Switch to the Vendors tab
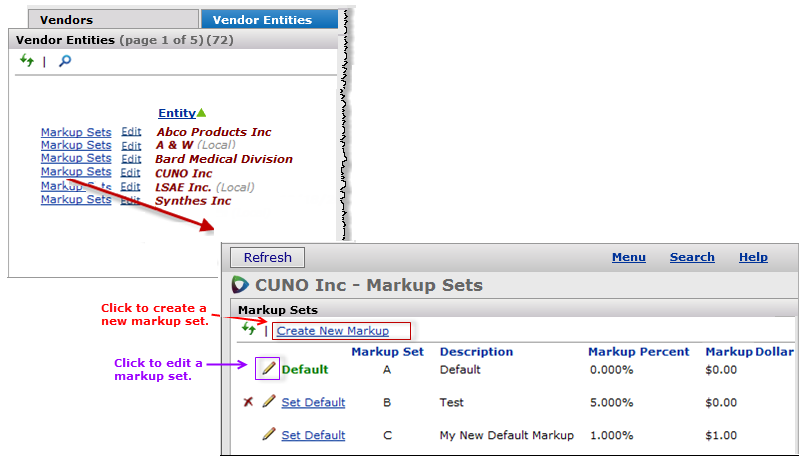The height and width of the screenshot is (456, 802). [x=66, y=19]
